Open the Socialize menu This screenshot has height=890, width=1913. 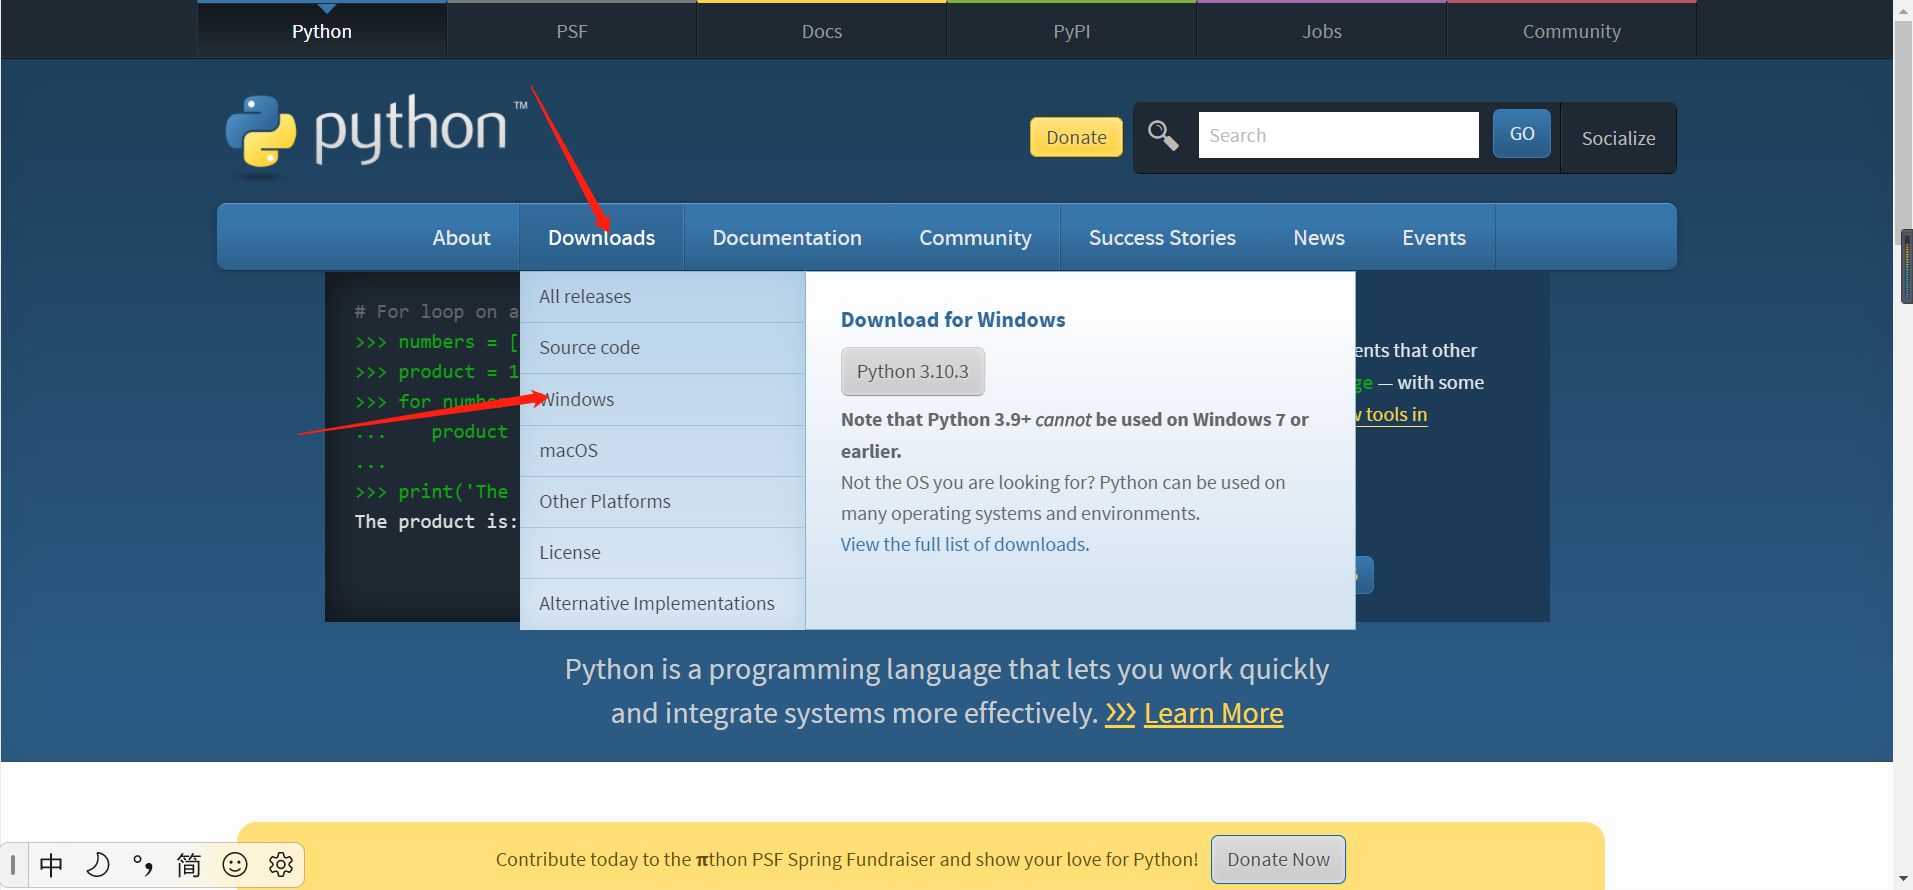tap(1618, 138)
